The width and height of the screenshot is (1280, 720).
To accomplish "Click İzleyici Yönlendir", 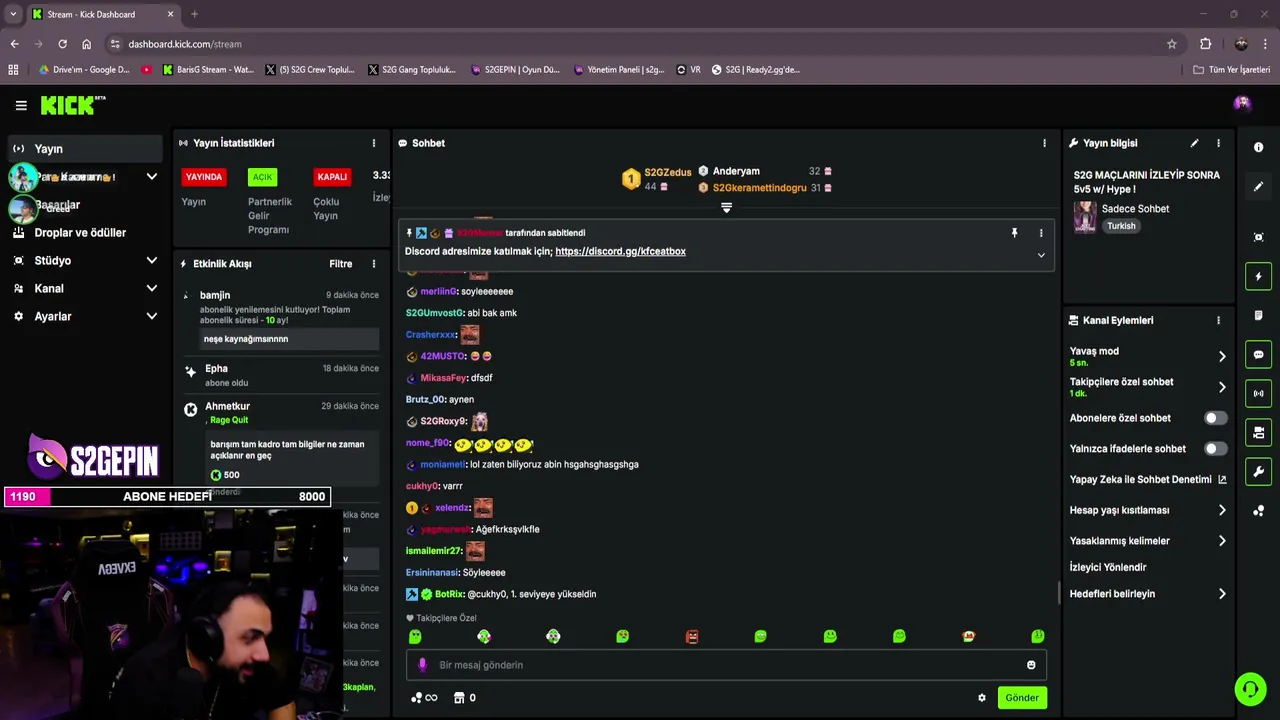I will tap(1108, 567).
